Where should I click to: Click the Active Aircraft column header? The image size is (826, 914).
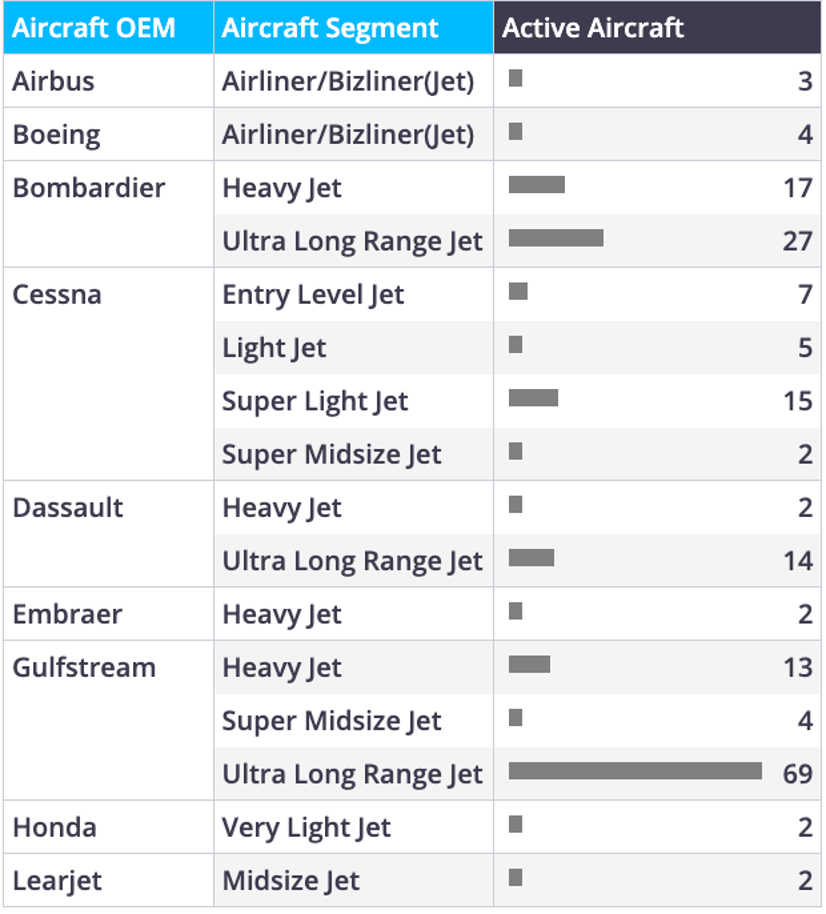(657, 27)
